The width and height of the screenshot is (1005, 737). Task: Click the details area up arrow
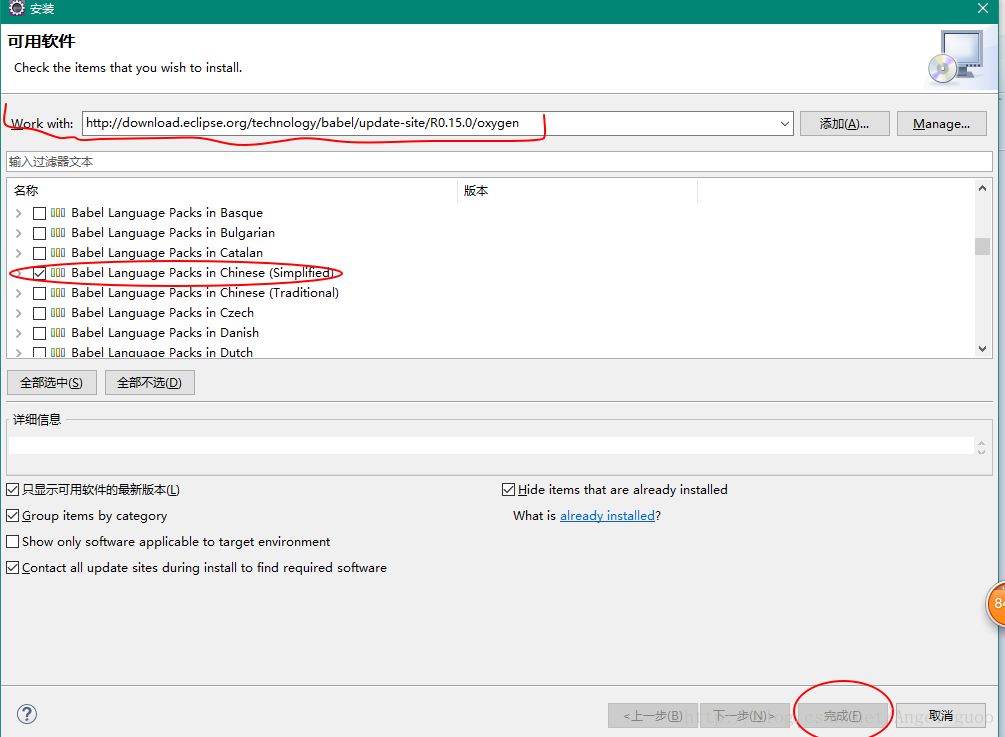[x=981, y=442]
